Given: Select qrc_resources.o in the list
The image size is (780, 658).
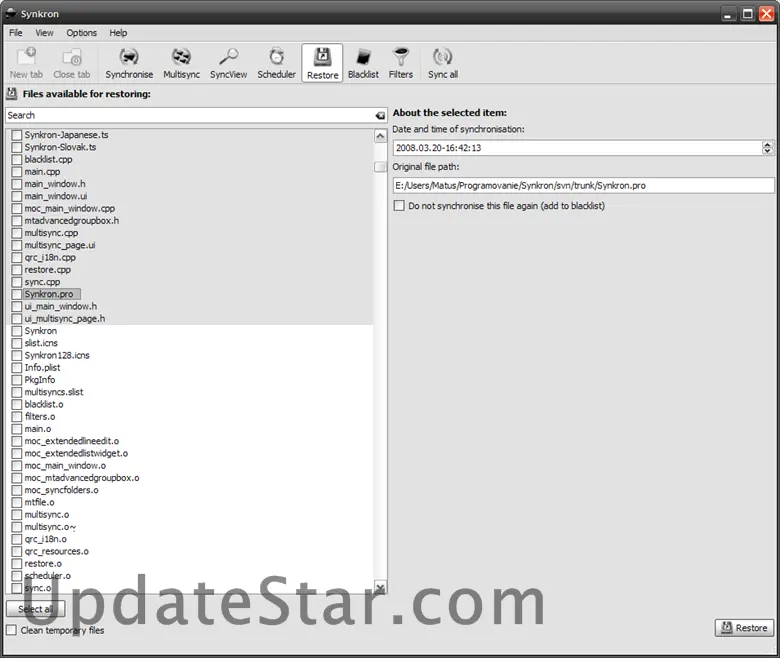Looking at the screenshot, I should 57,552.
